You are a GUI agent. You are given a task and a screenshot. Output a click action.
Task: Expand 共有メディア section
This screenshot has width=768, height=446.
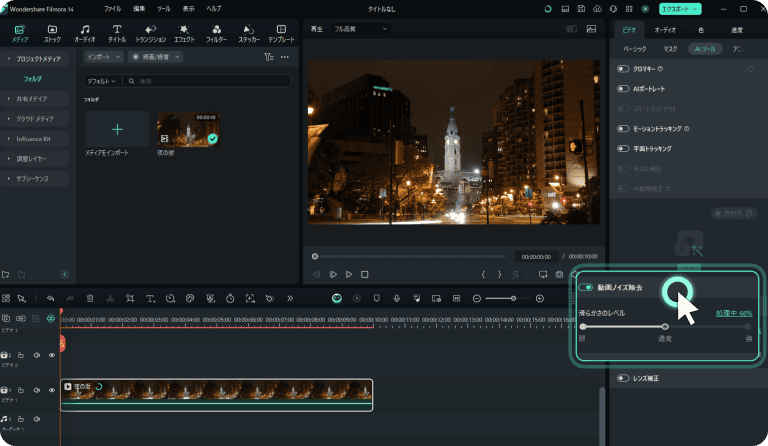coord(34,99)
